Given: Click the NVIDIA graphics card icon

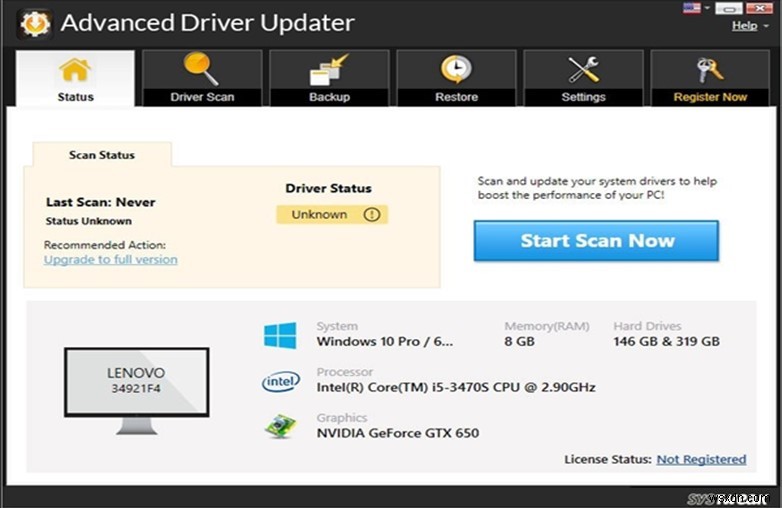Looking at the screenshot, I should point(280,426).
